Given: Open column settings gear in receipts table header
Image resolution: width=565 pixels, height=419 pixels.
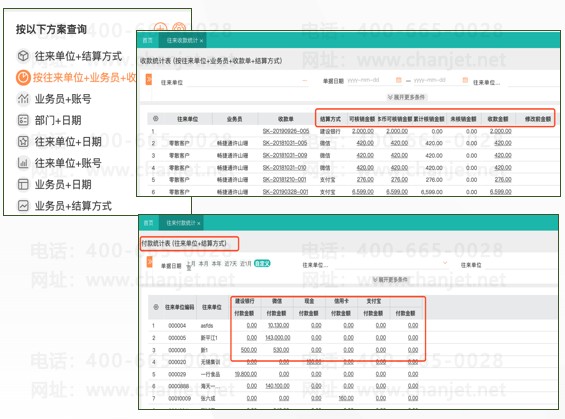Looking at the screenshot, I should click(x=156, y=119).
